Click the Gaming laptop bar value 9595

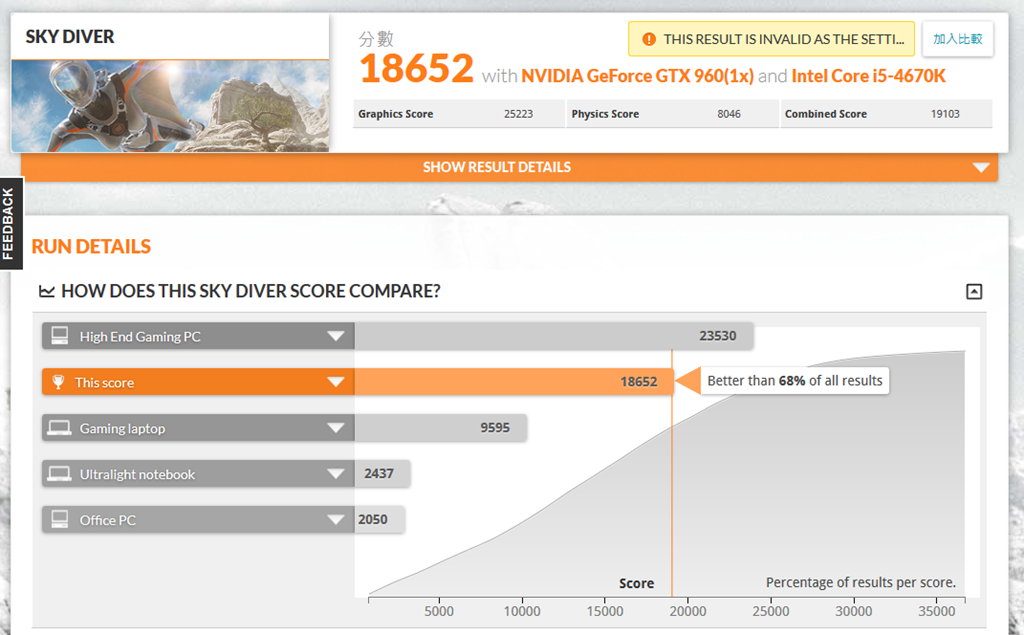point(495,428)
